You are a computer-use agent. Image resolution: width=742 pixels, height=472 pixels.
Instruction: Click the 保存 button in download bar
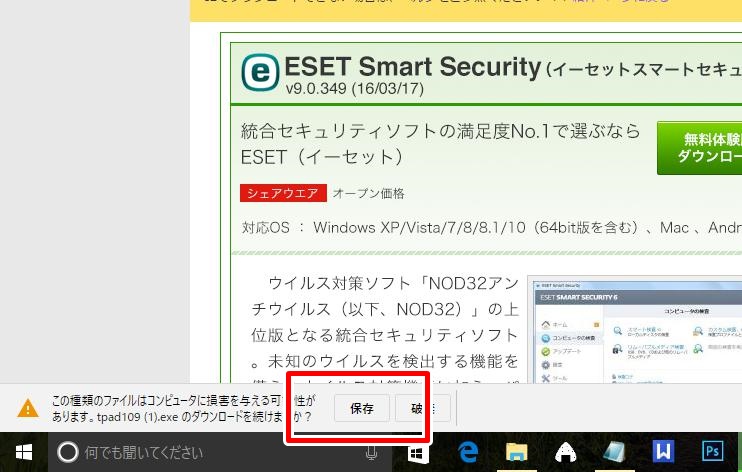pos(362,408)
